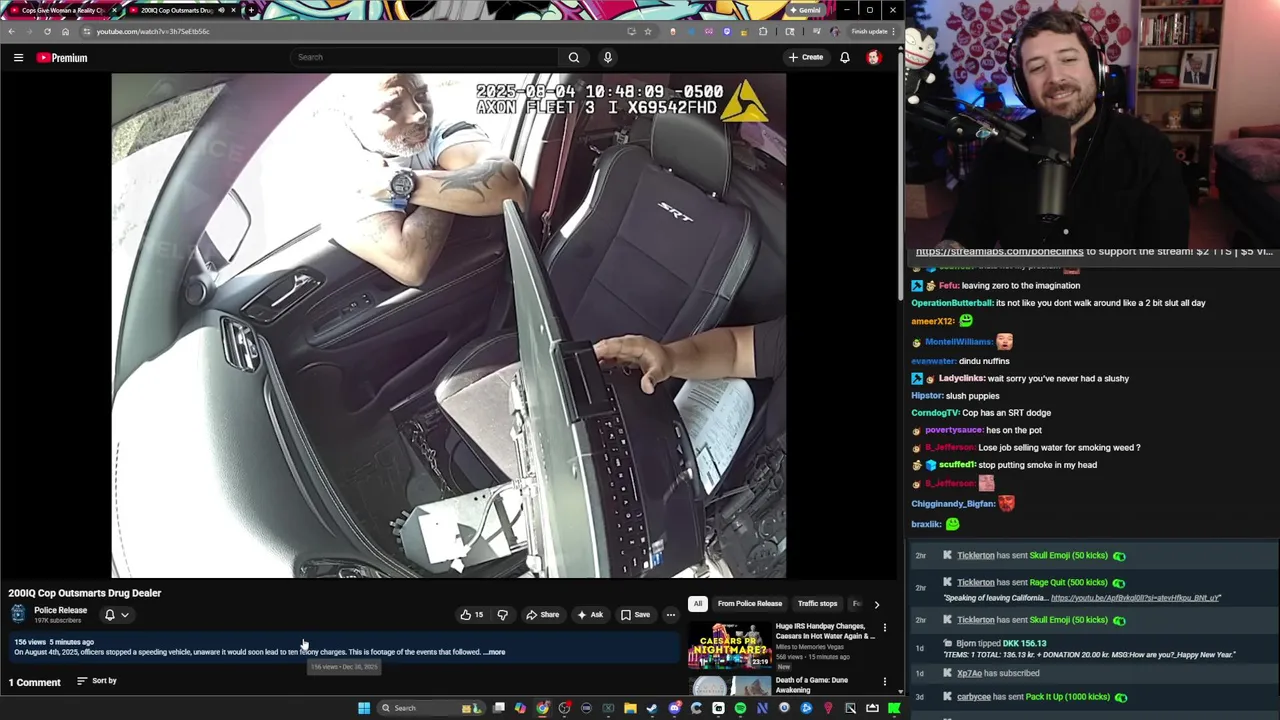Open the Create upload menu
The image size is (1280, 720).
click(805, 57)
